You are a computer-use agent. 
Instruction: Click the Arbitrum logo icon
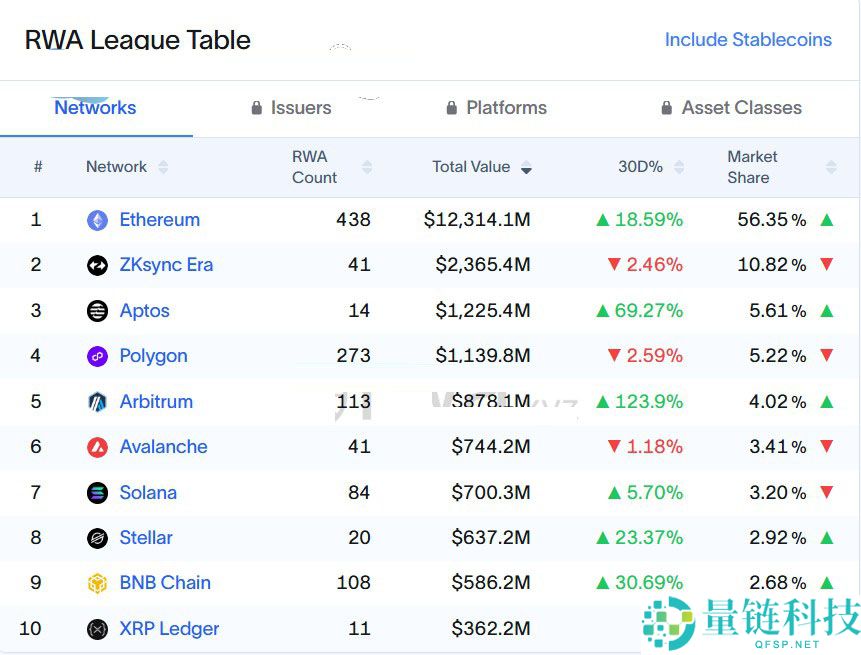[97, 402]
